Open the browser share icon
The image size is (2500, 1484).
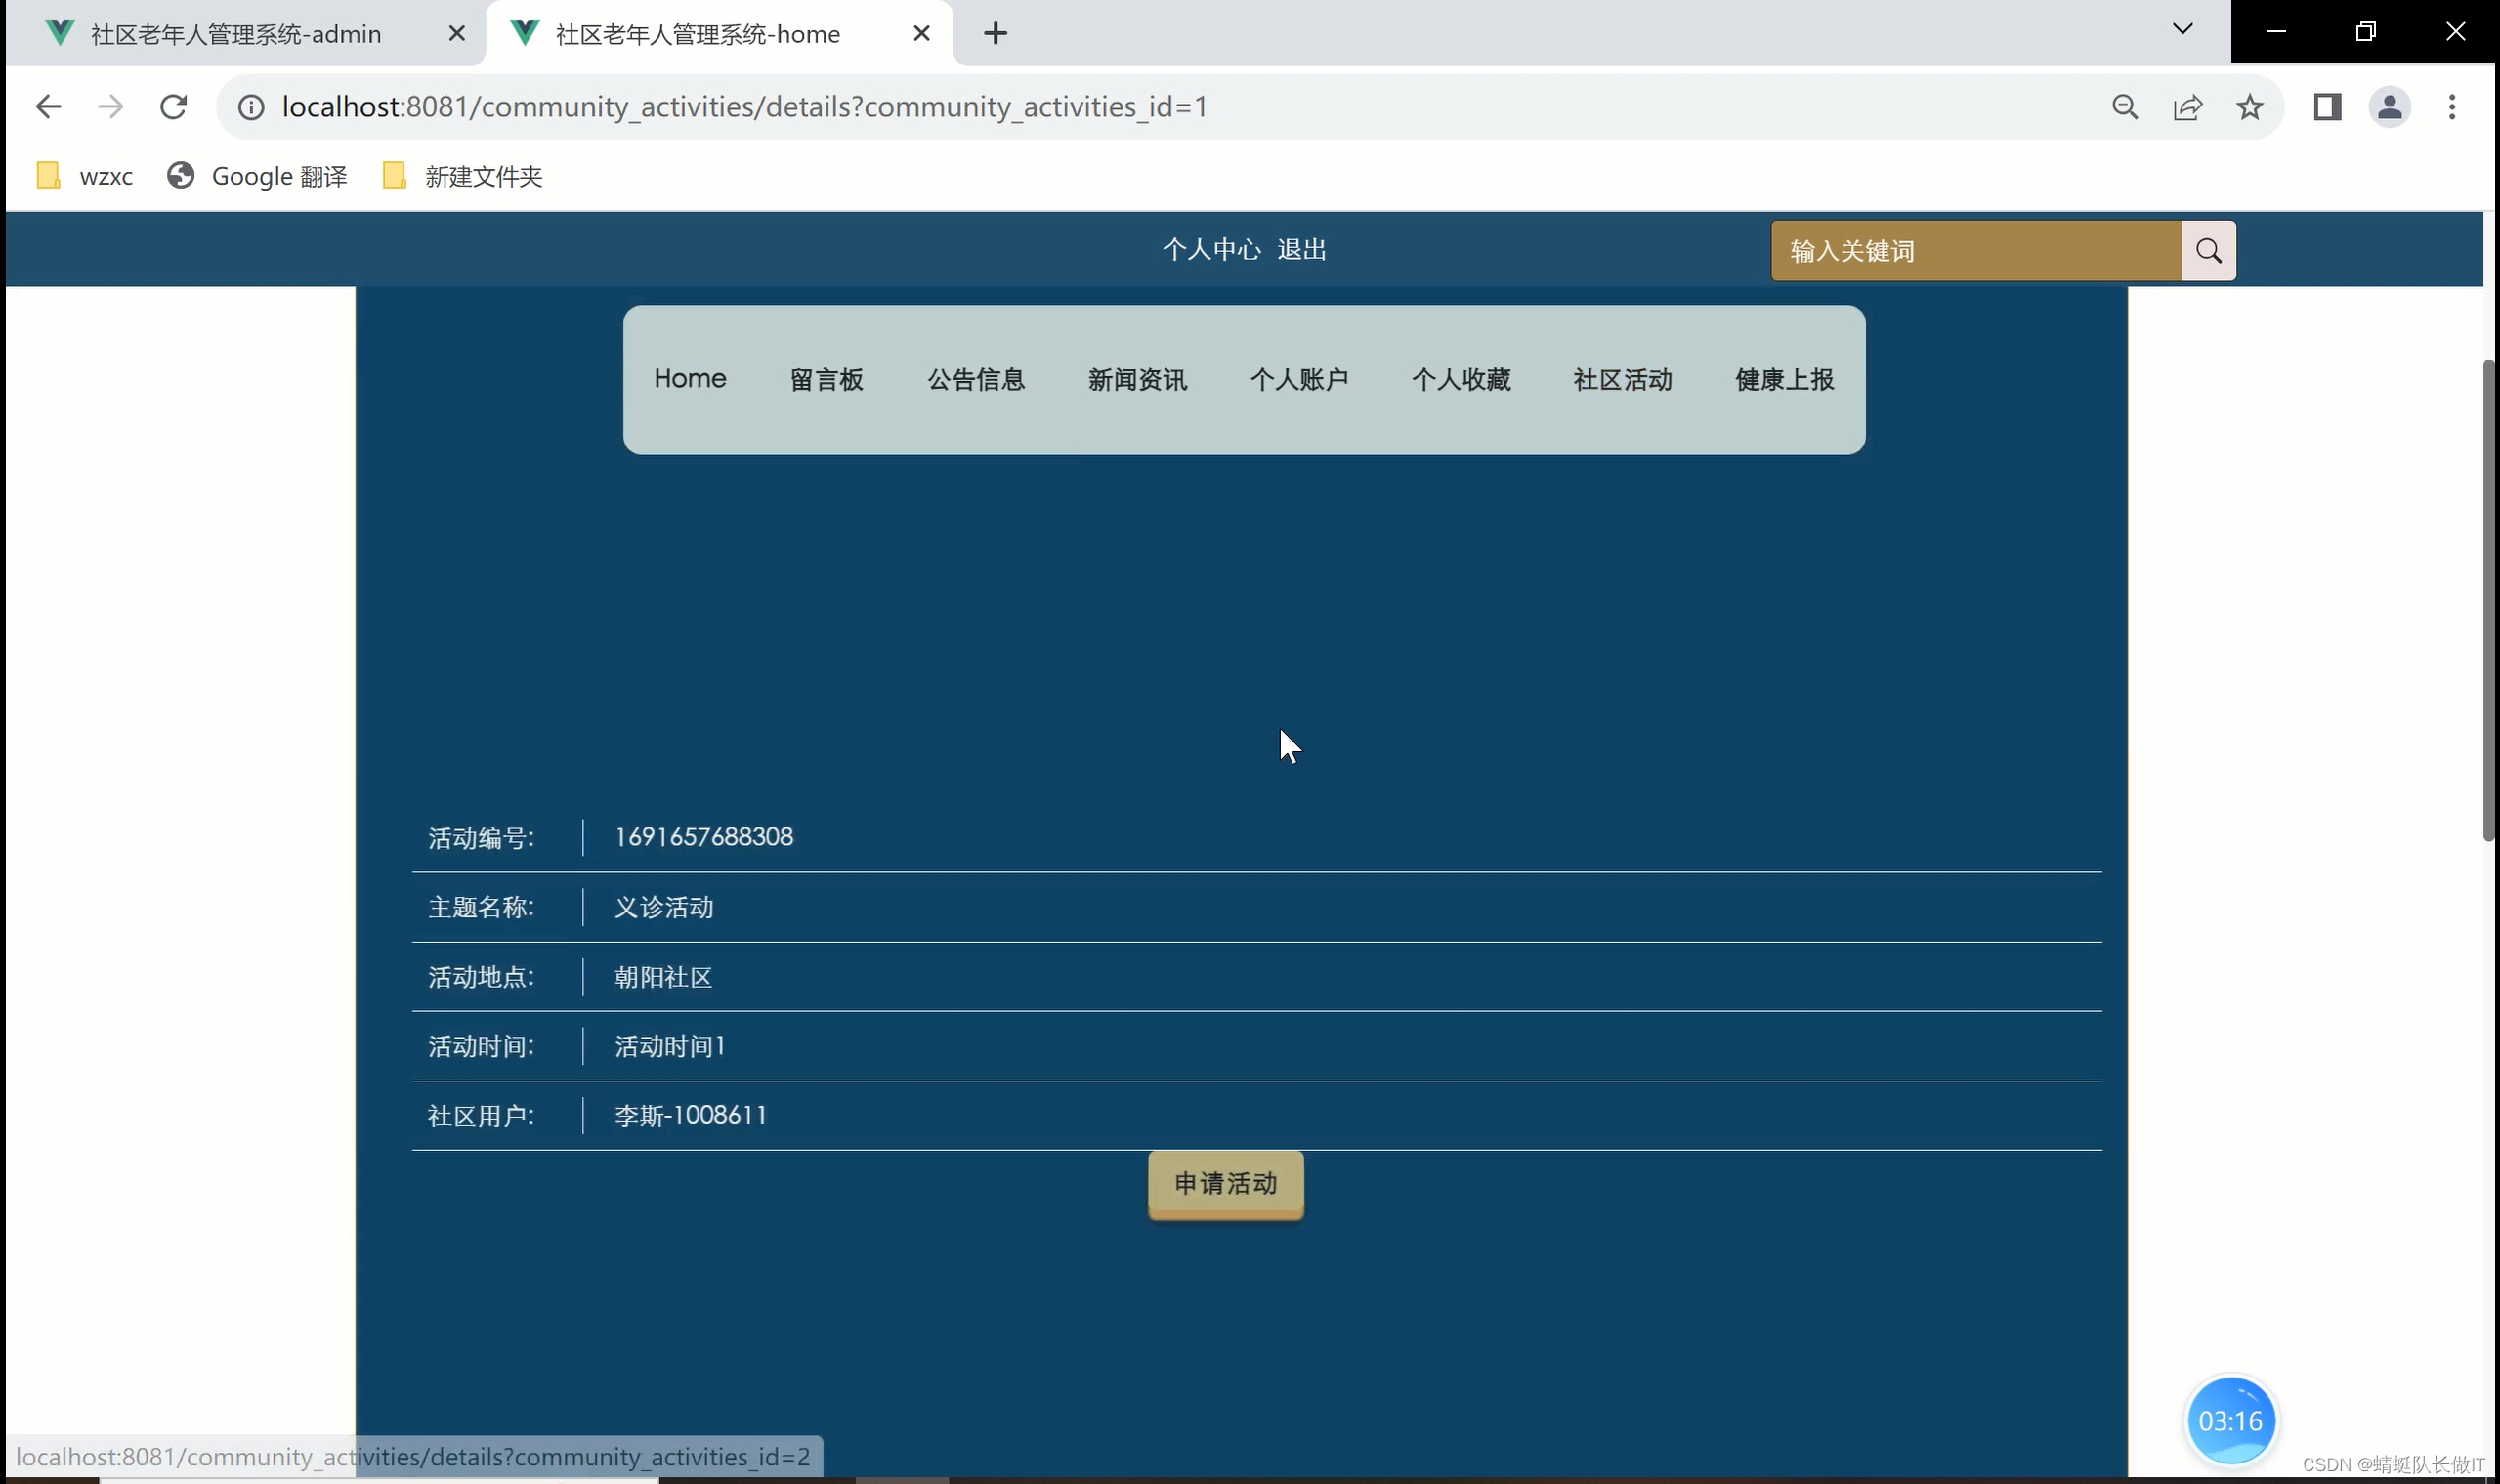[2187, 107]
